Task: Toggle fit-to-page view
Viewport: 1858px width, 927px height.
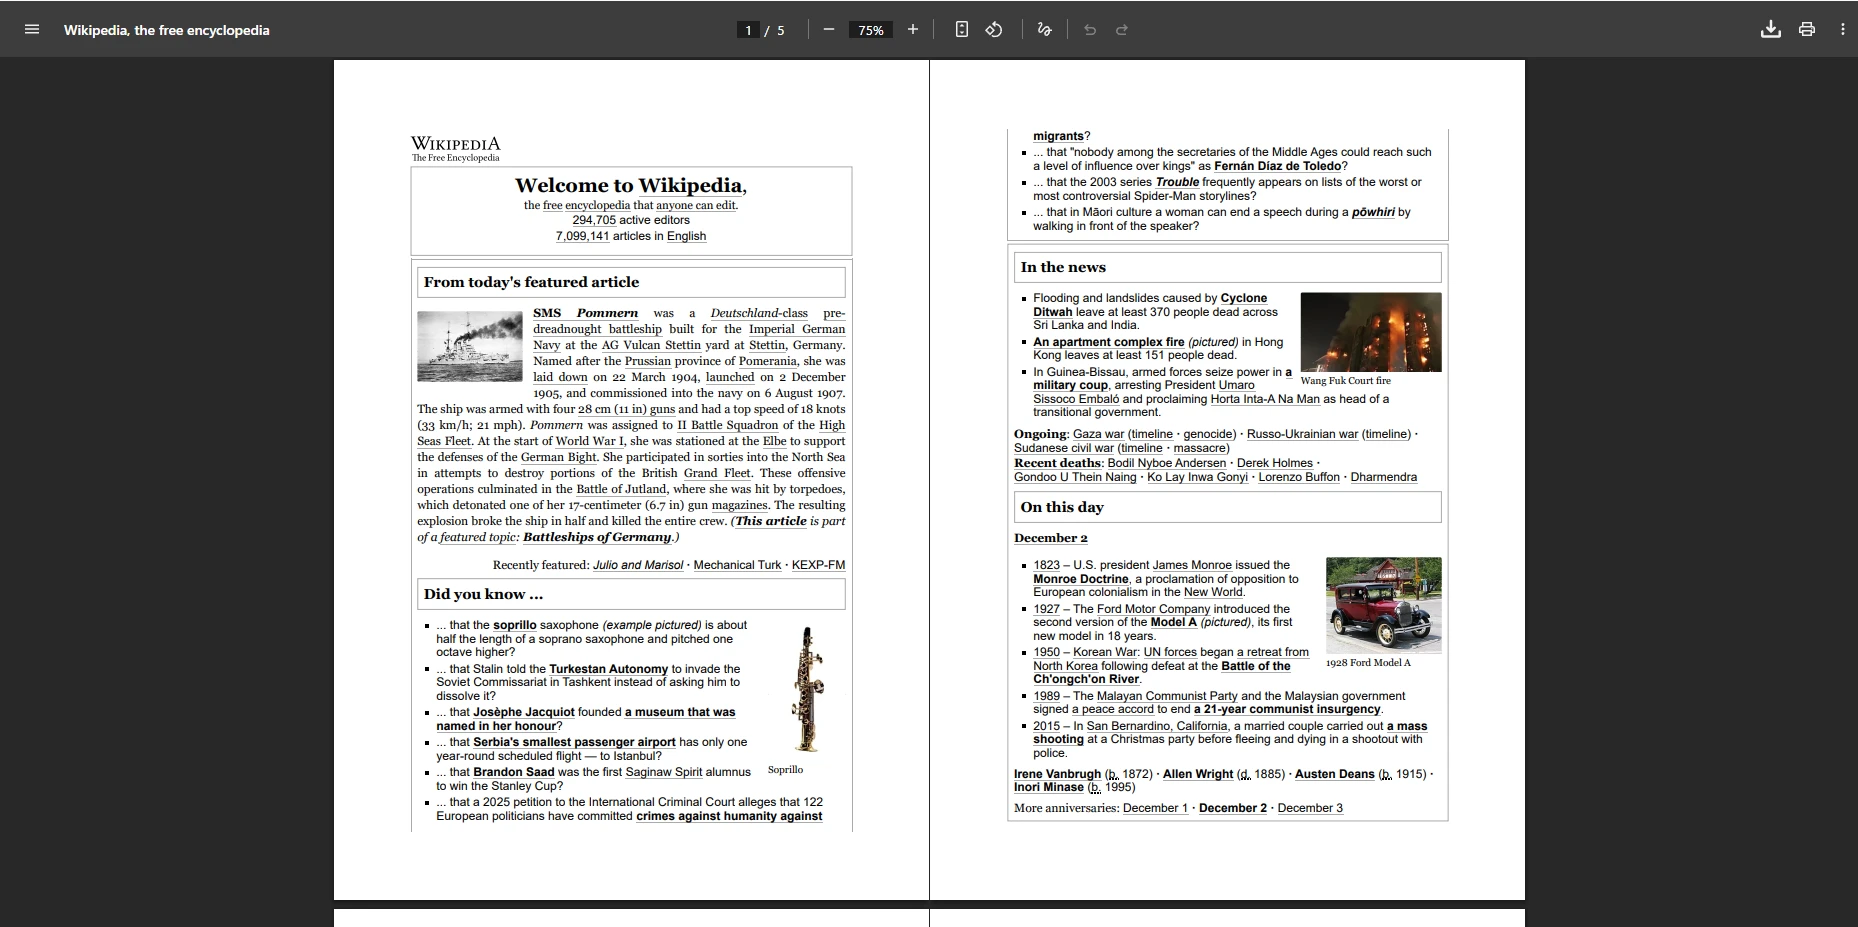Action: pyautogui.click(x=961, y=30)
